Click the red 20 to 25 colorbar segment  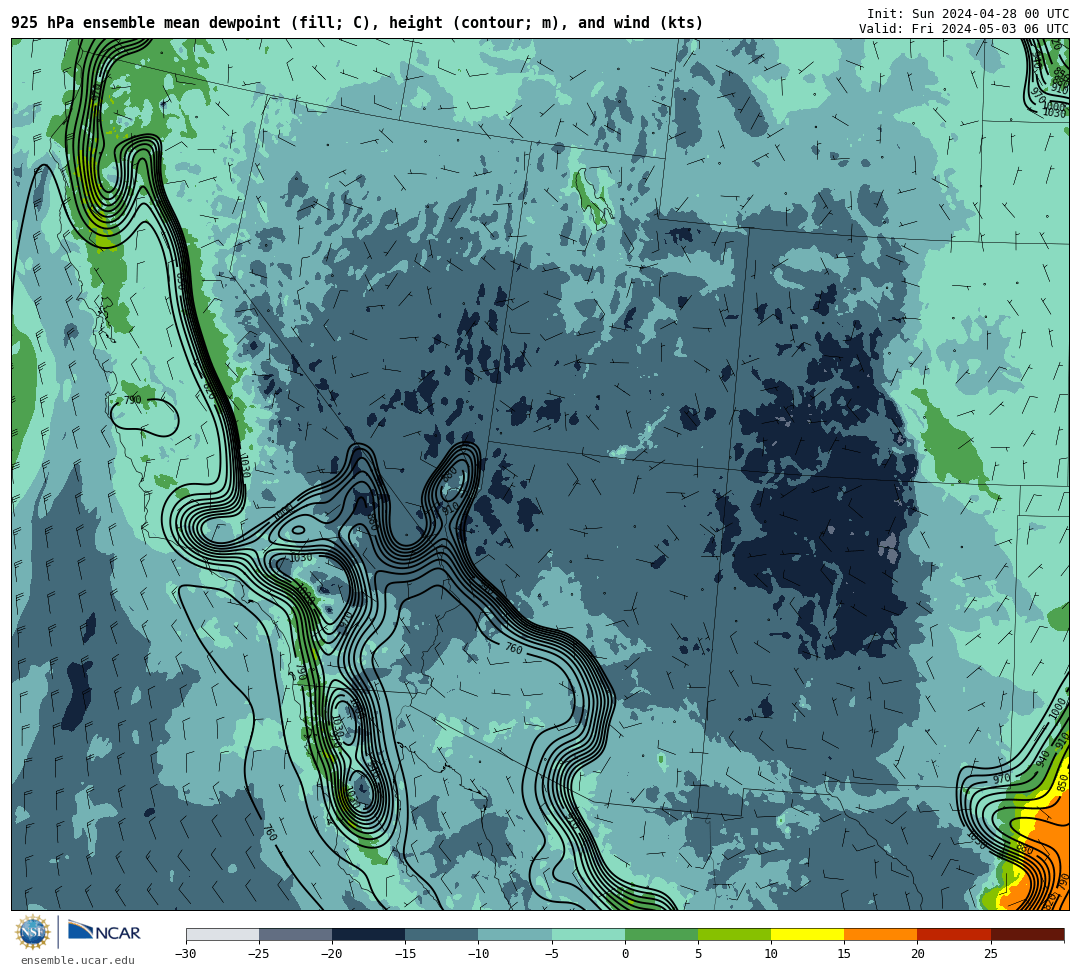954,934
